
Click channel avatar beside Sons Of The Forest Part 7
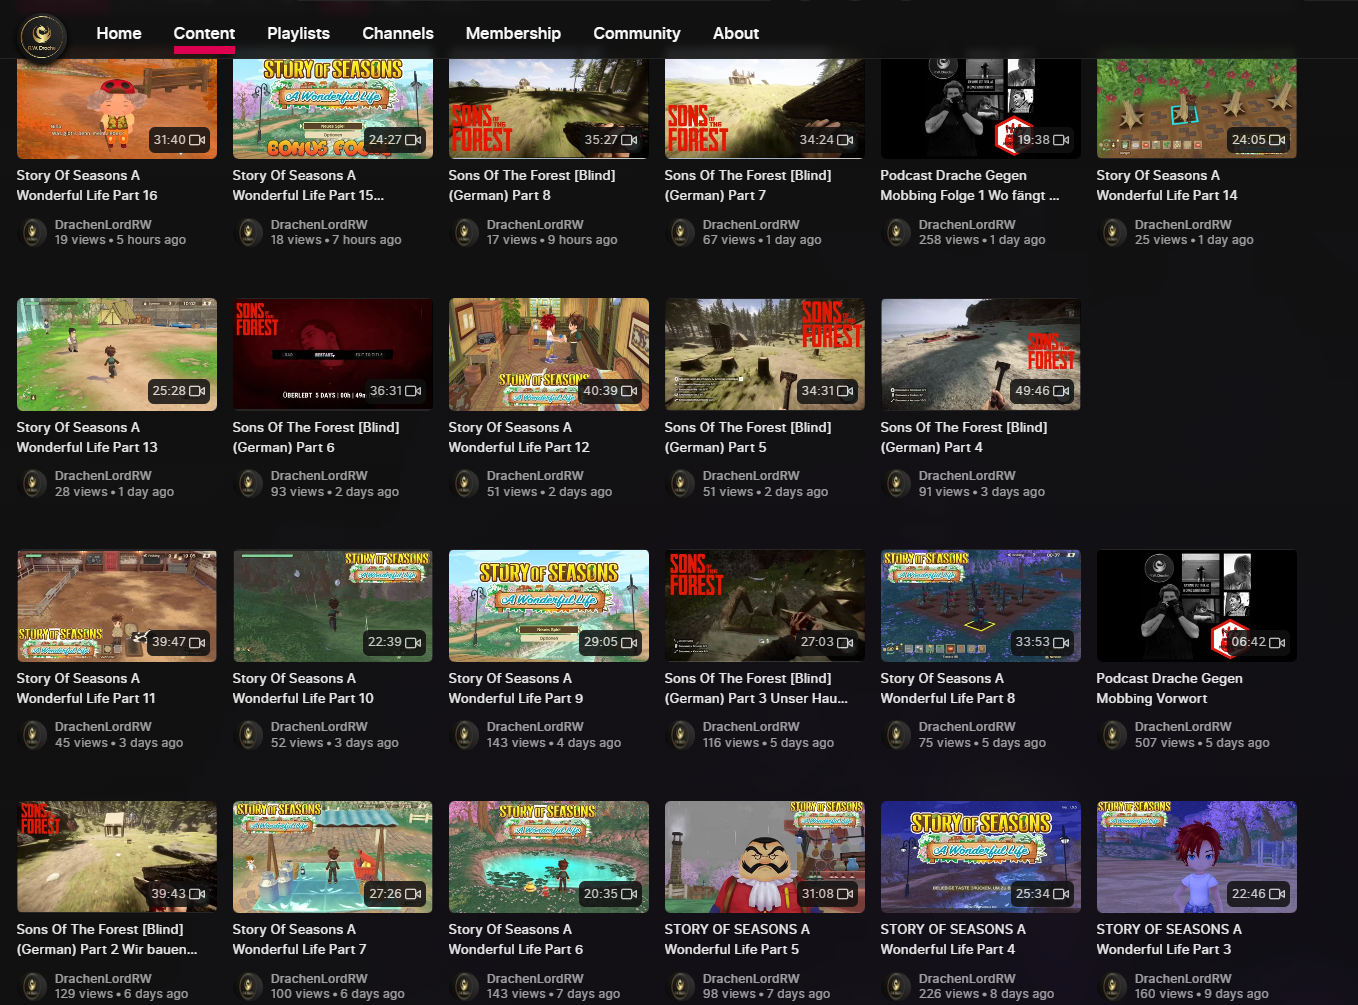tap(682, 233)
